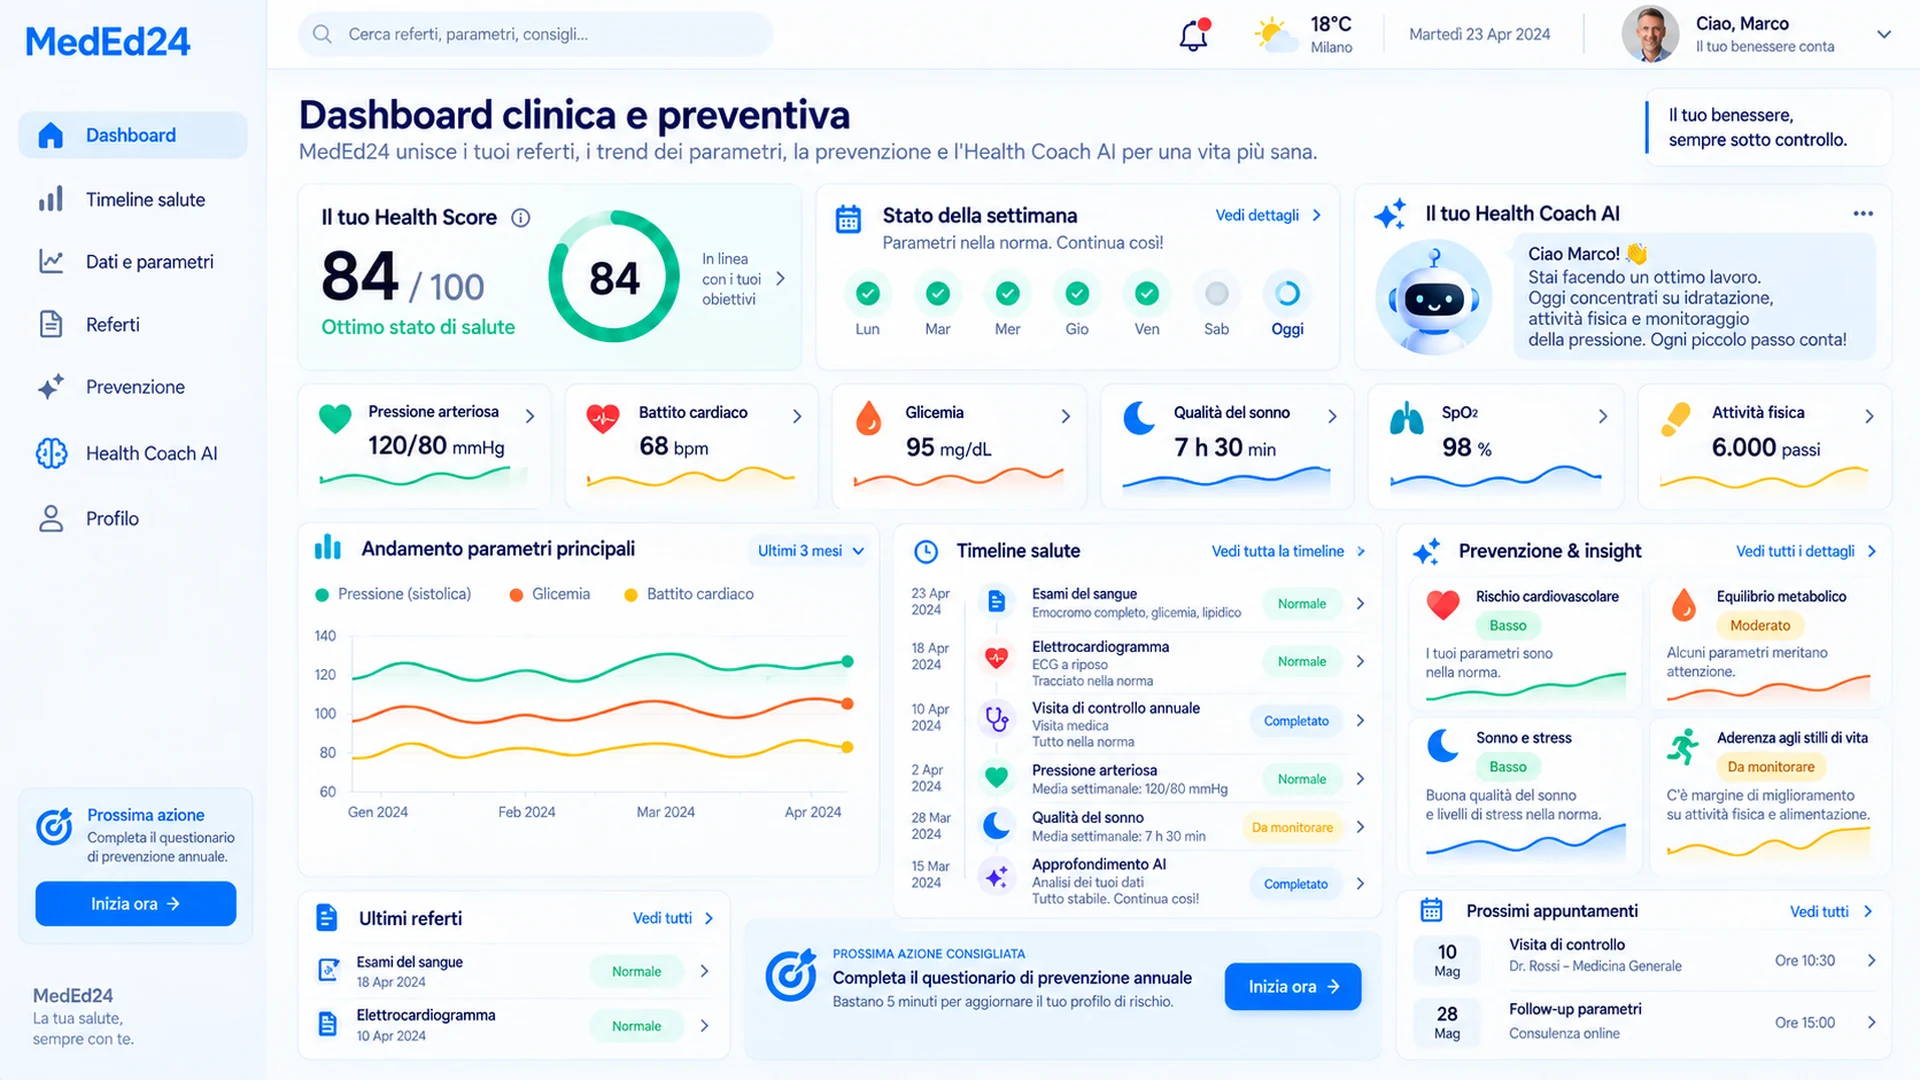This screenshot has height=1080, width=1920.
Task: Click Esami del sangue document icon in timeline
Action: pyautogui.click(x=996, y=601)
